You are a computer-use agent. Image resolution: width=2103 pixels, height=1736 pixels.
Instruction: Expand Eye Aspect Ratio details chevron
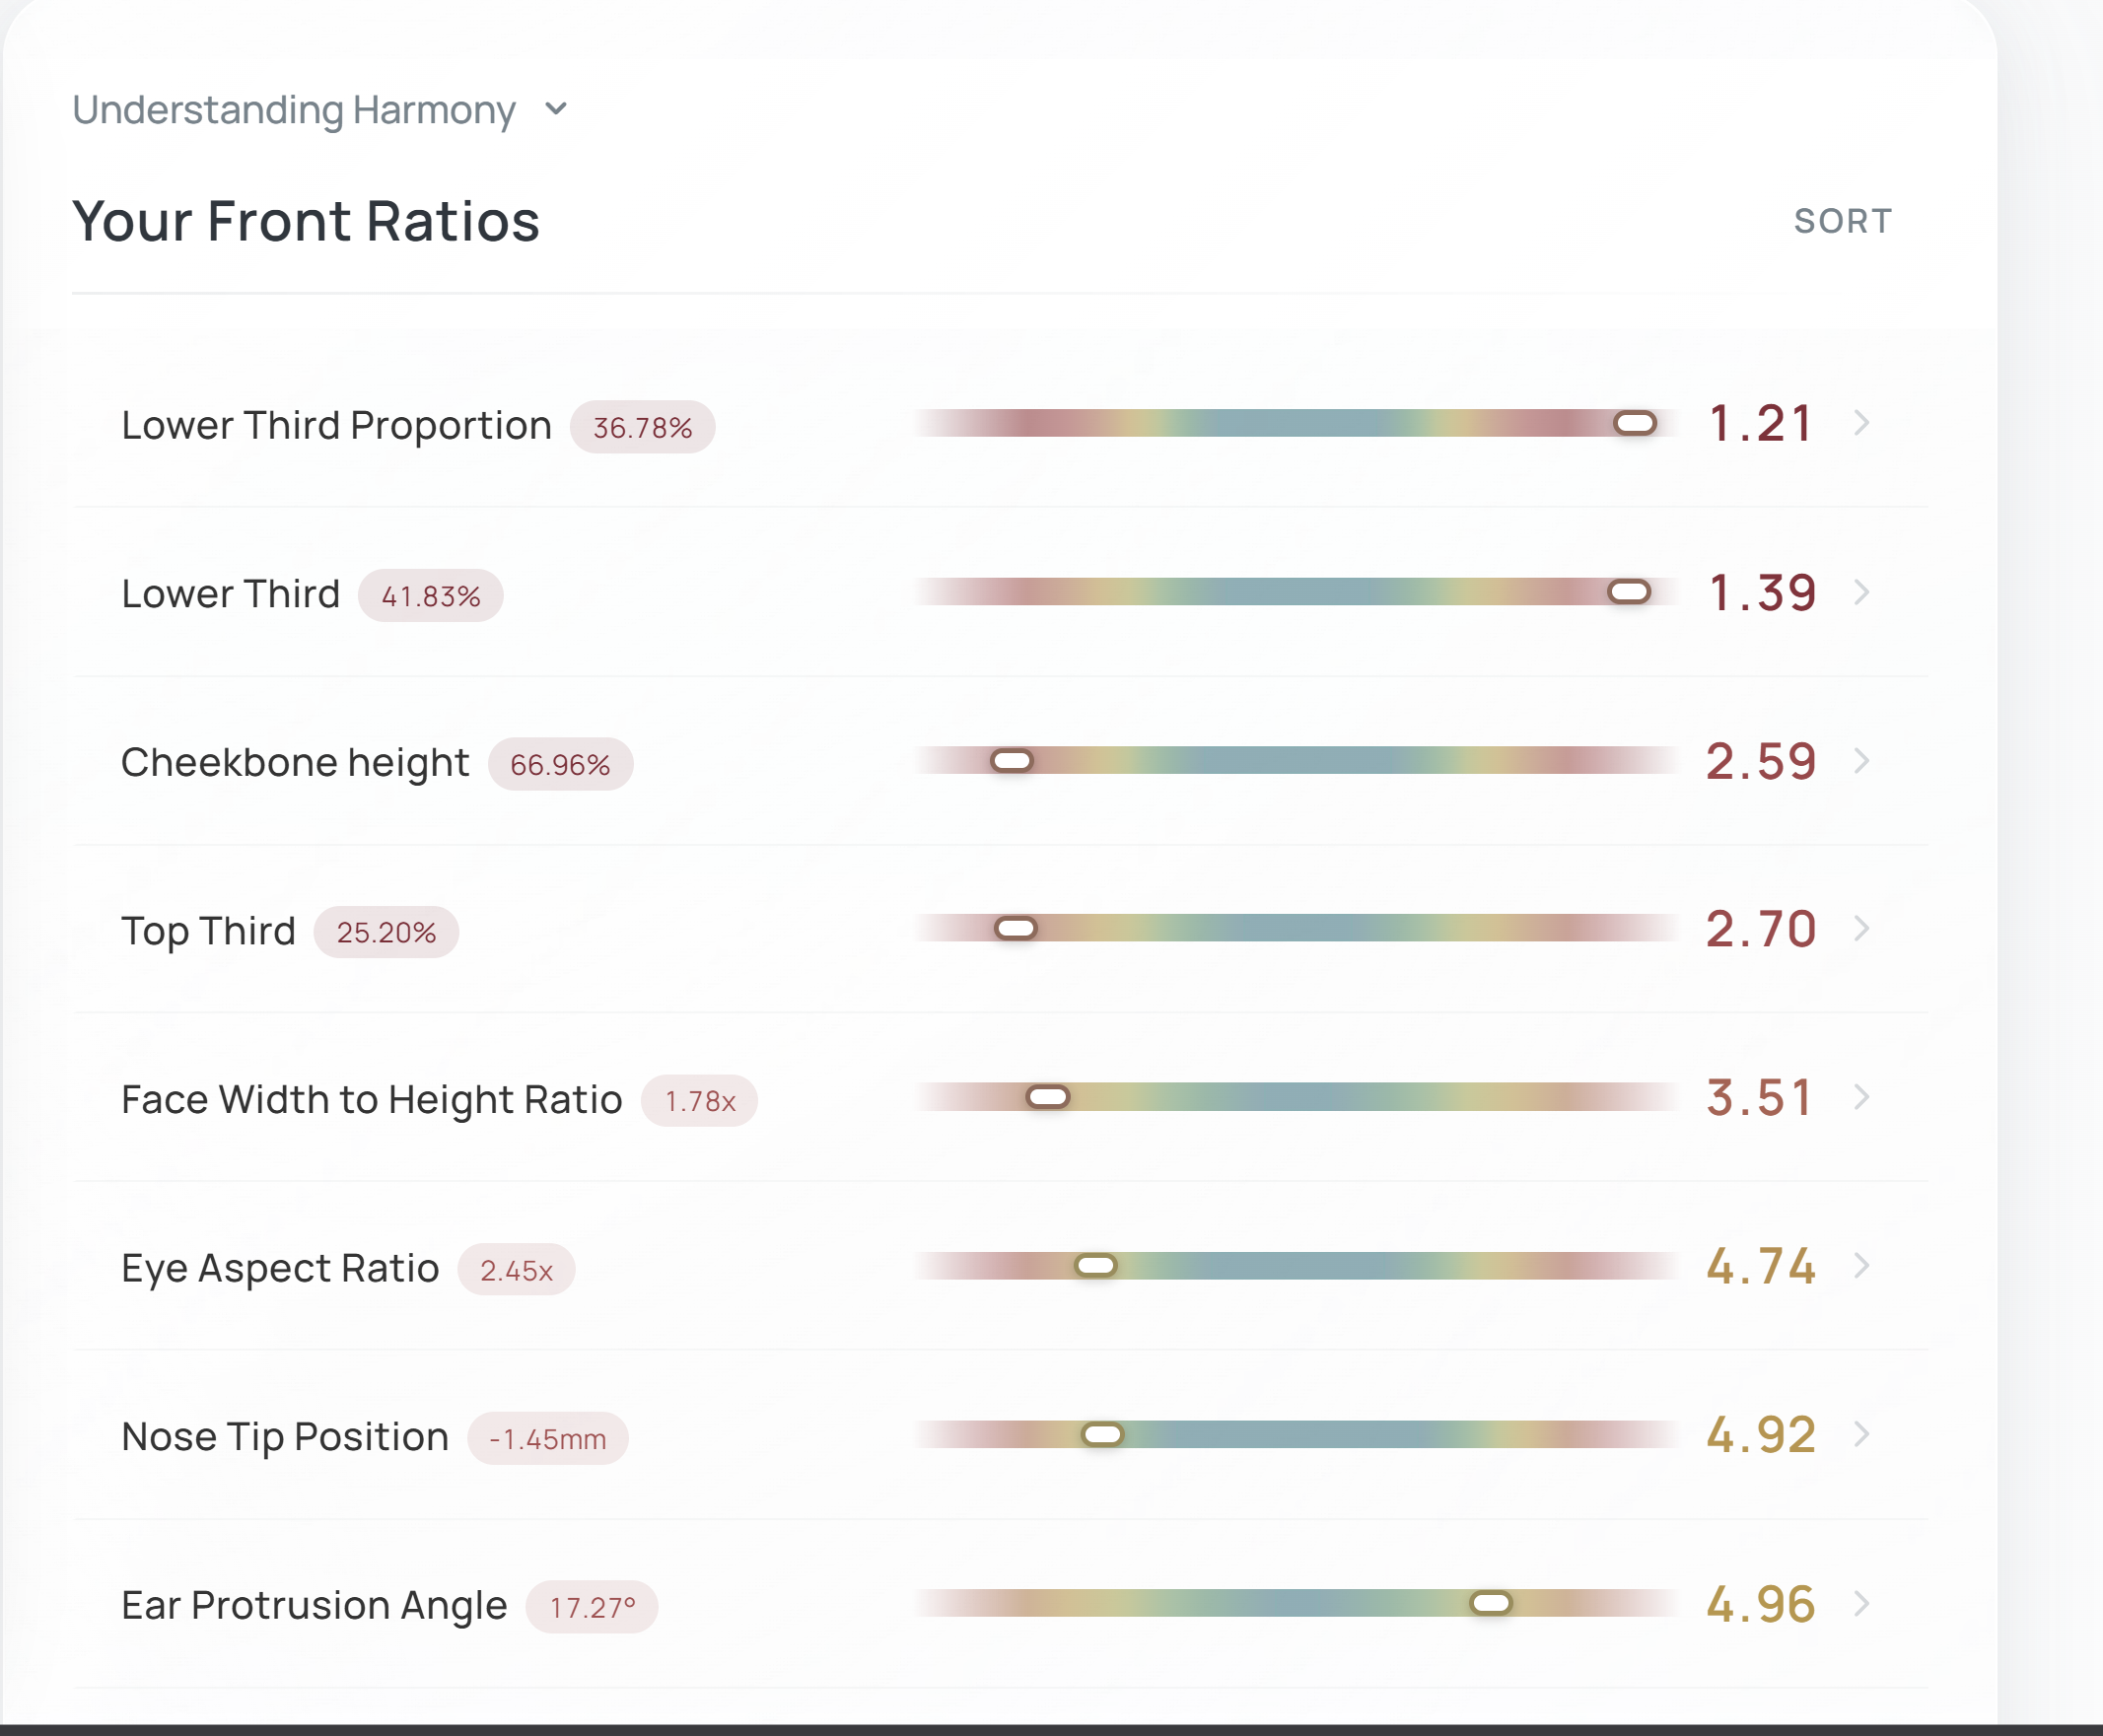1861,1266
